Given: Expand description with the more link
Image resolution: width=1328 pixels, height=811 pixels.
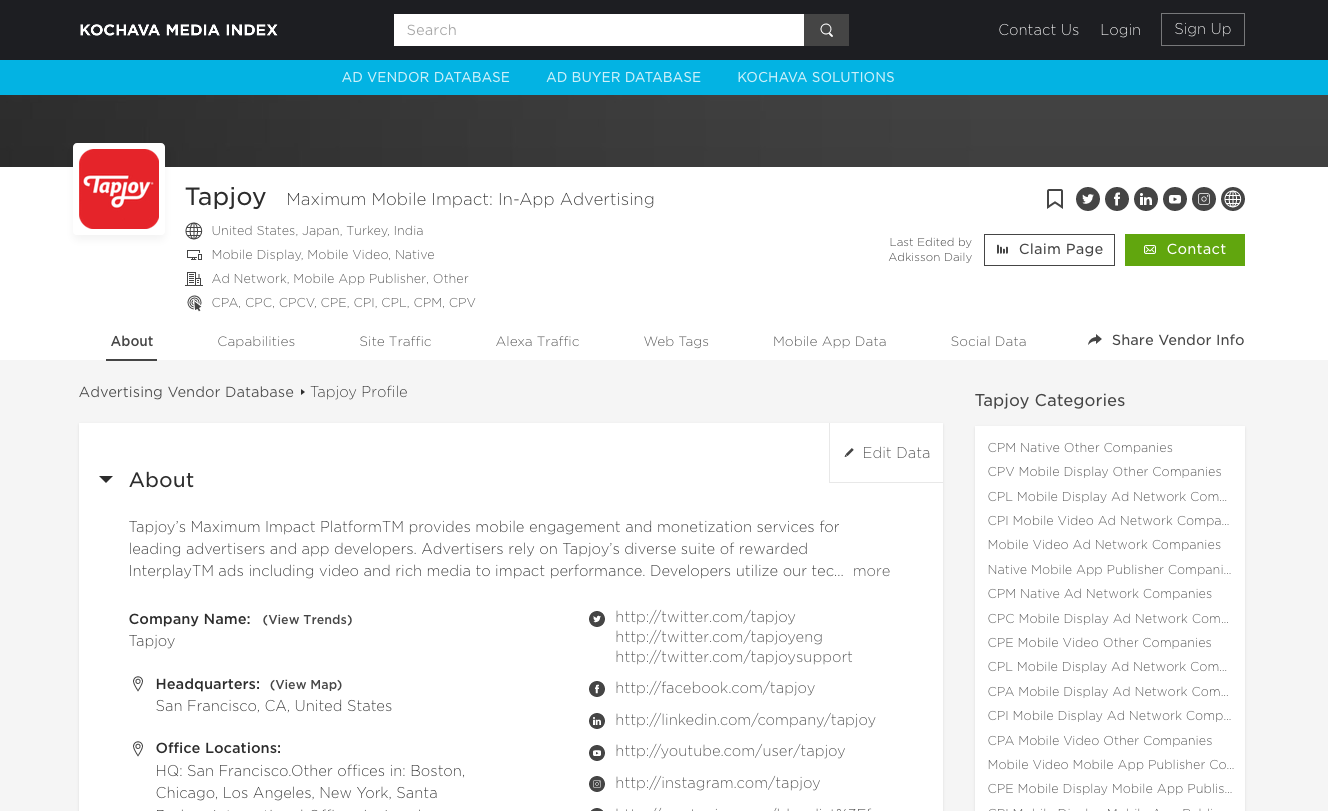Looking at the screenshot, I should (871, 571).
